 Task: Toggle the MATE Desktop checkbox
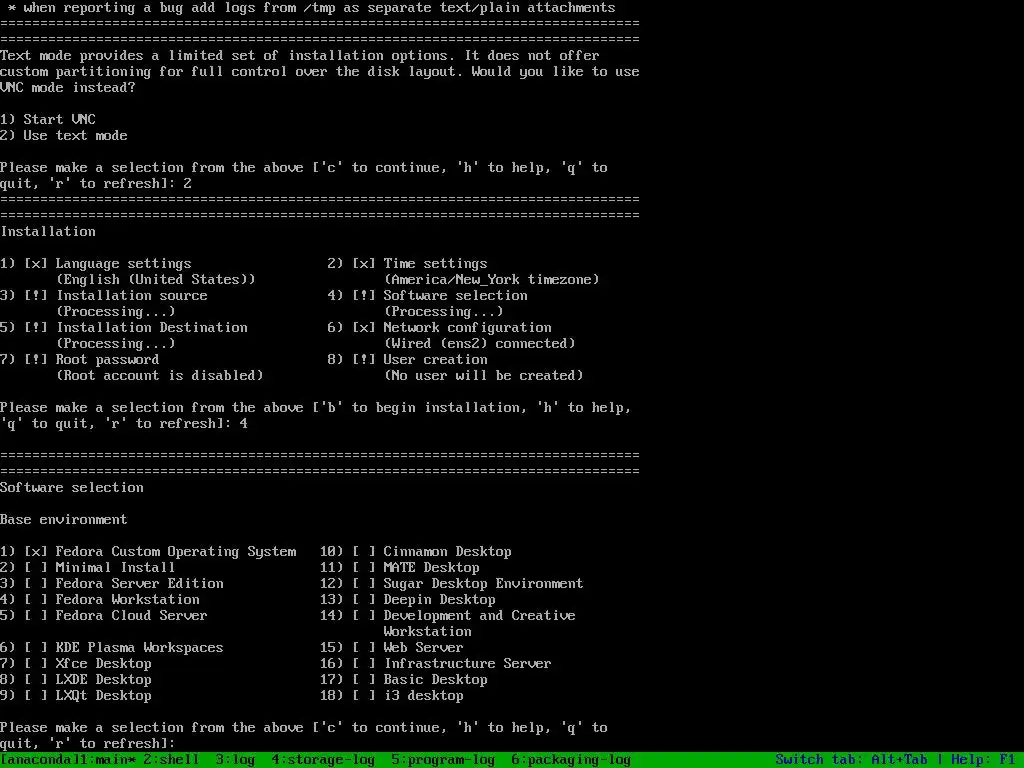[364, 568]
